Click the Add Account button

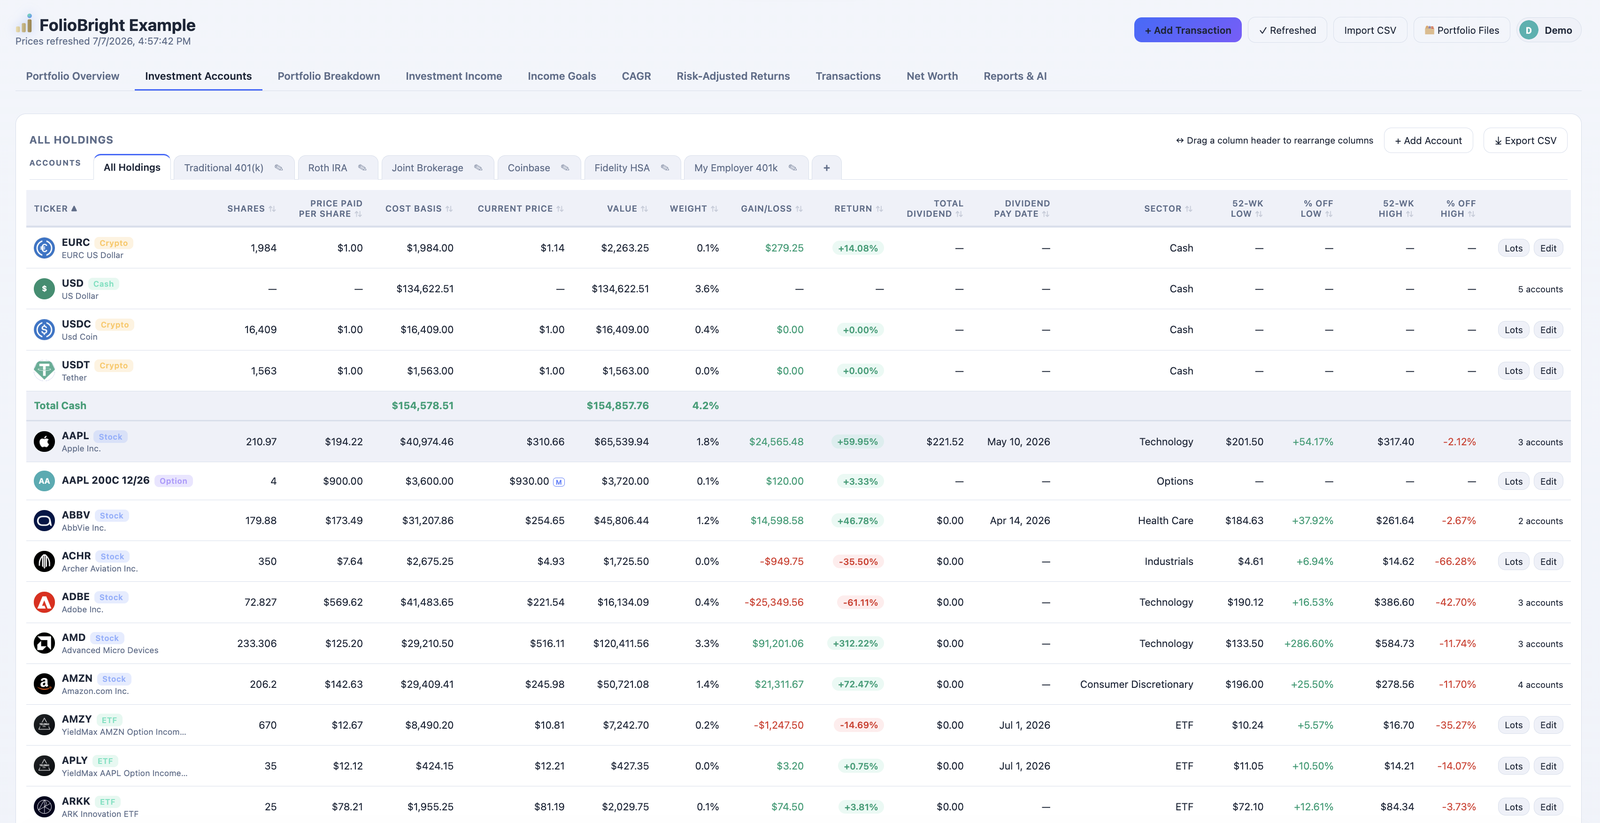tap(1428, 141)
